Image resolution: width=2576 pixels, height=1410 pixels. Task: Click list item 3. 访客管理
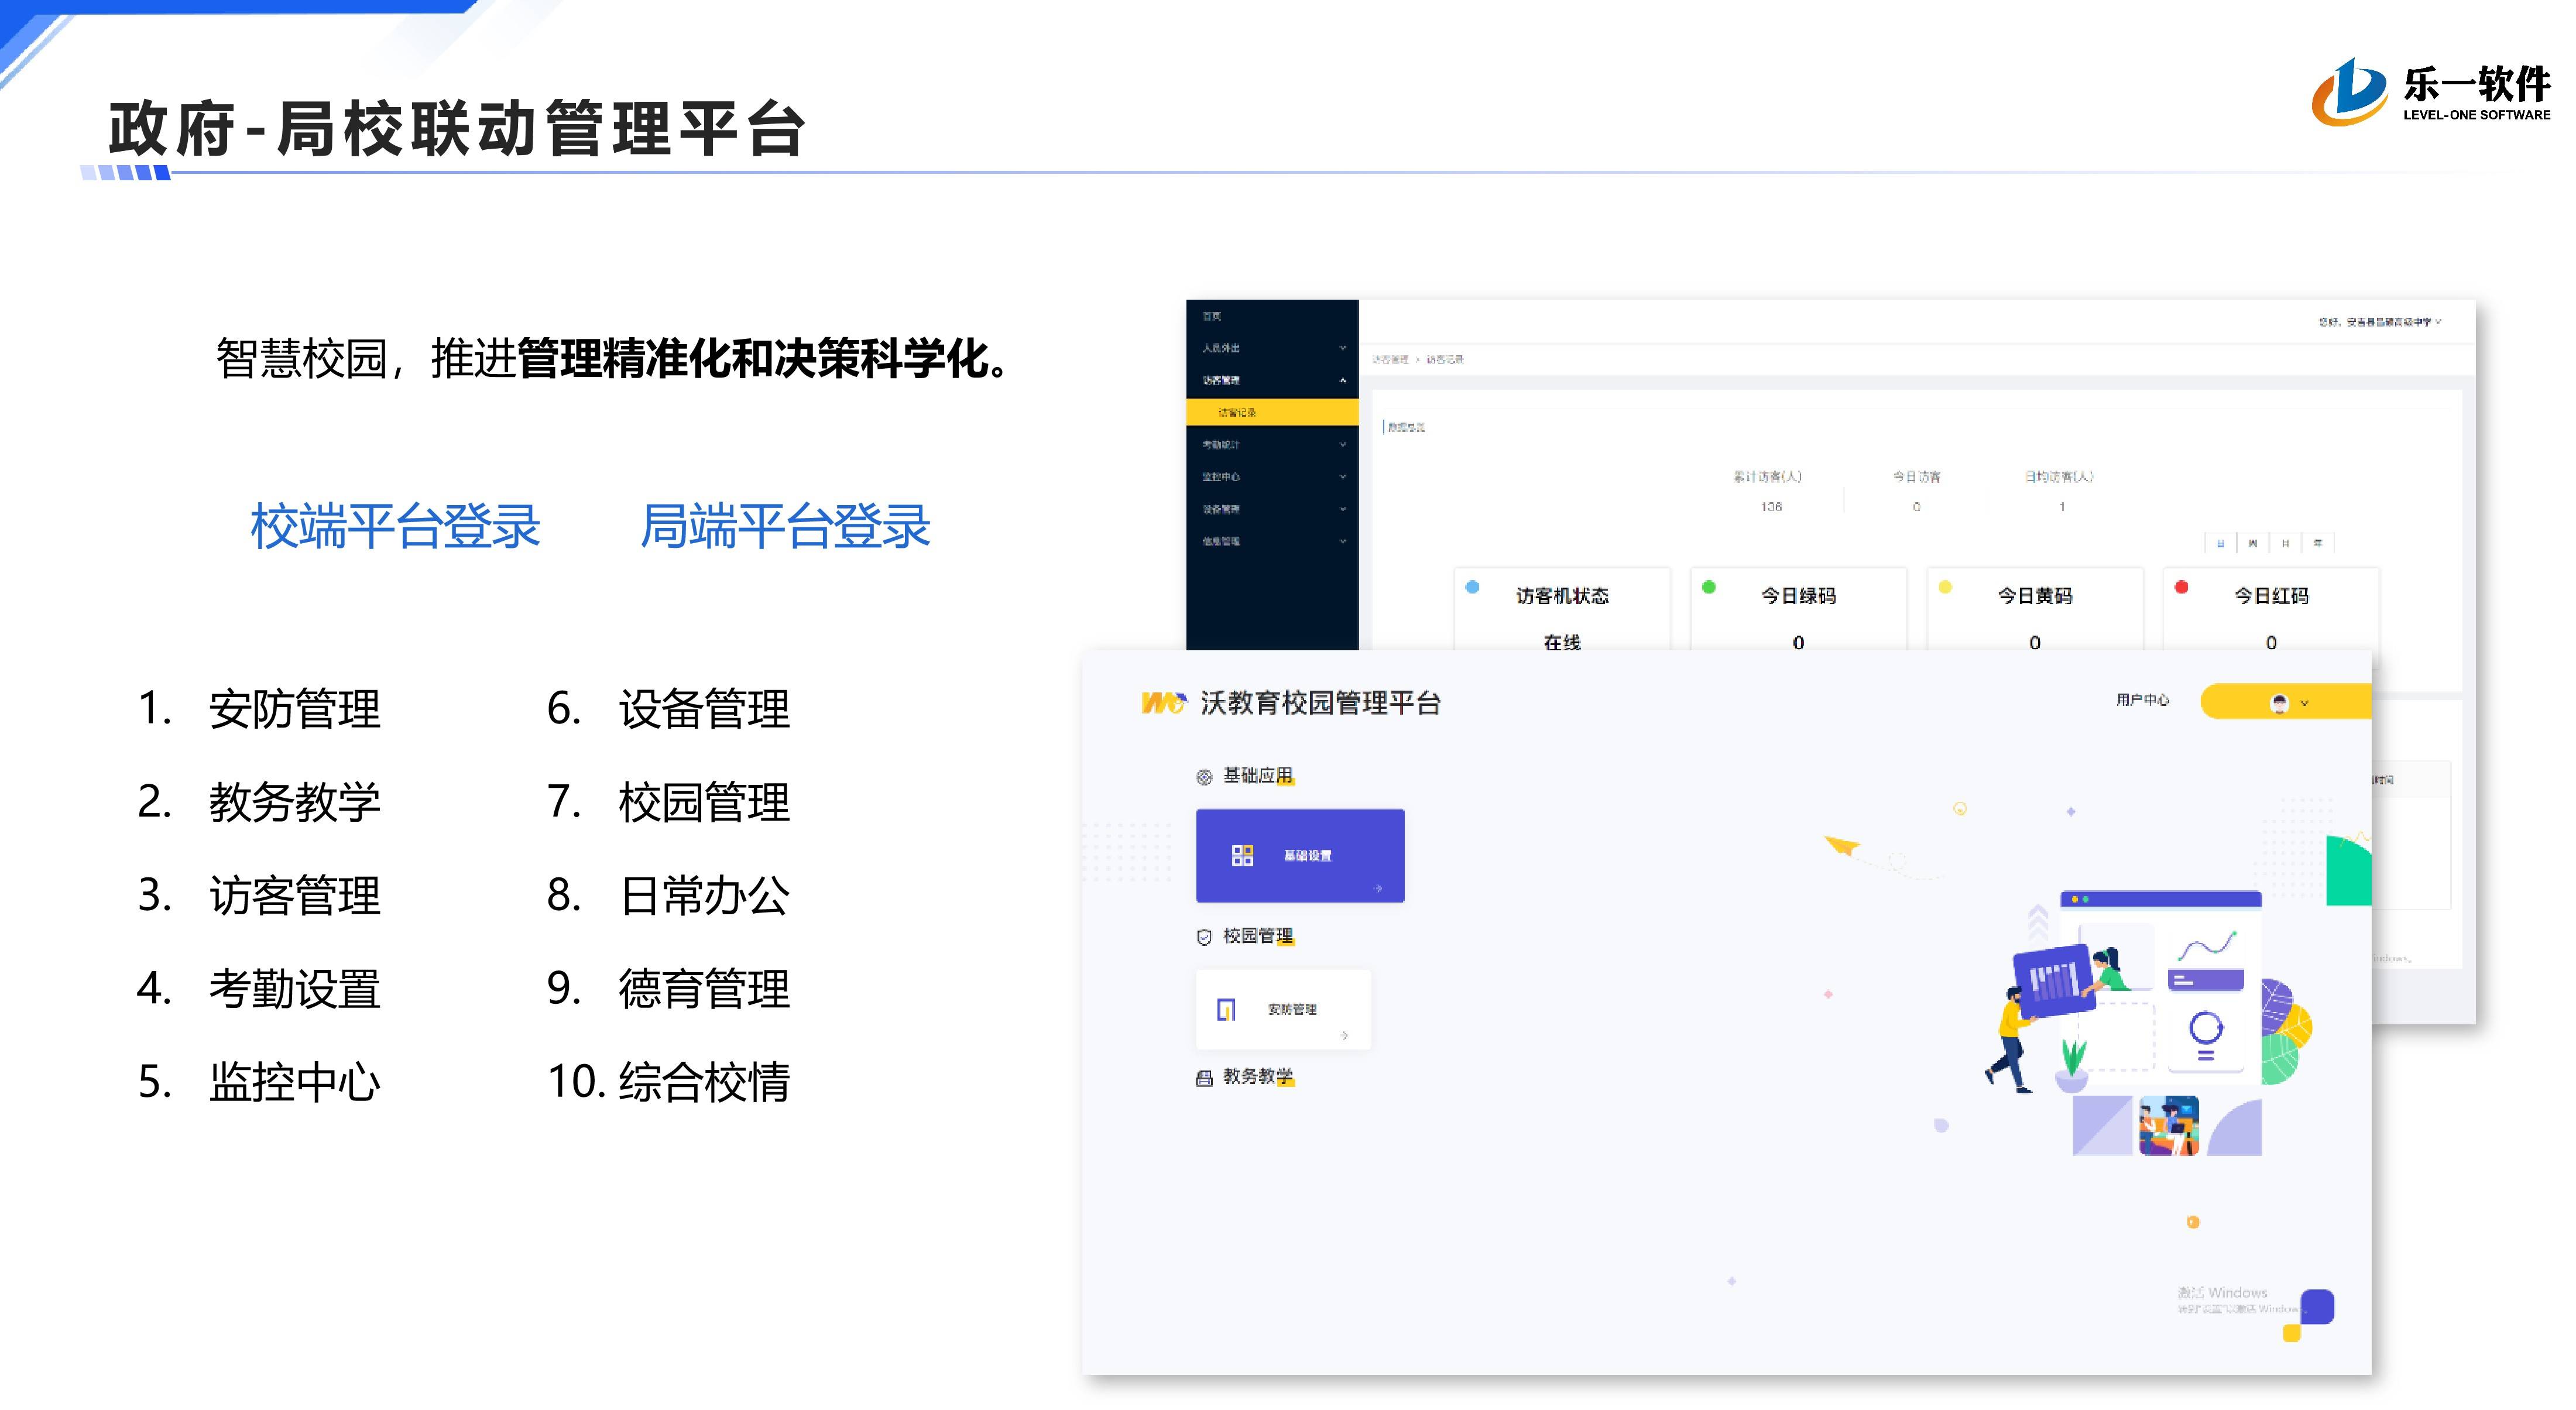click(x=259, y=895)
